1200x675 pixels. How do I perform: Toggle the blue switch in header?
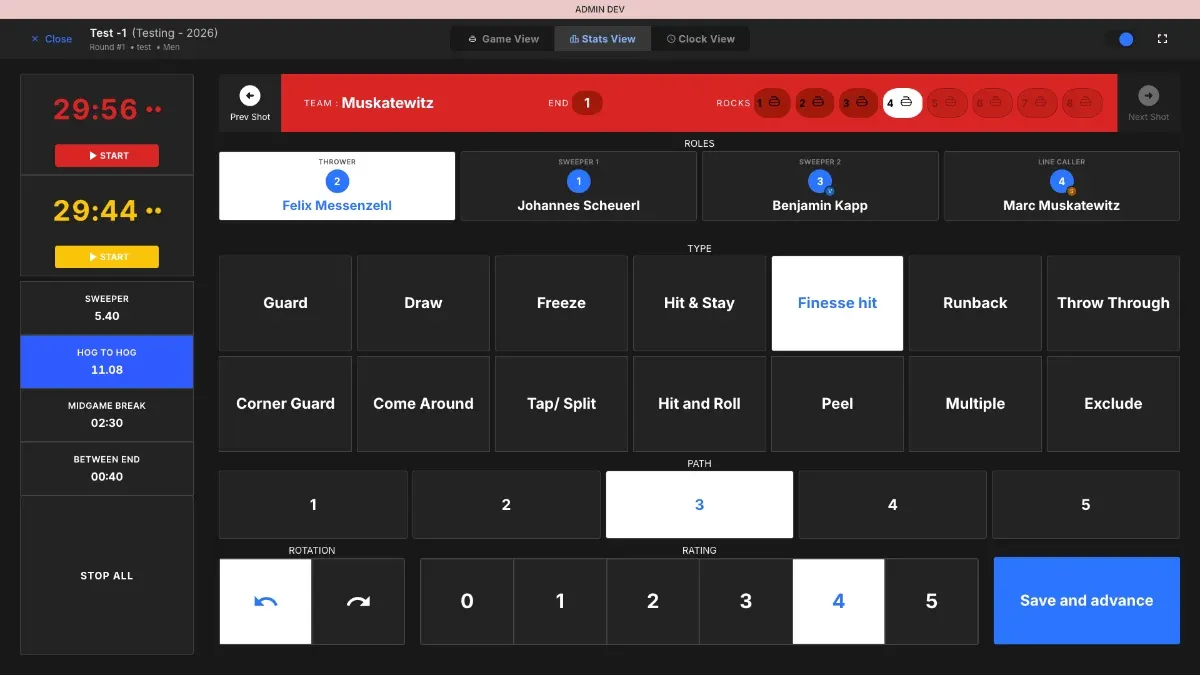1120,39
